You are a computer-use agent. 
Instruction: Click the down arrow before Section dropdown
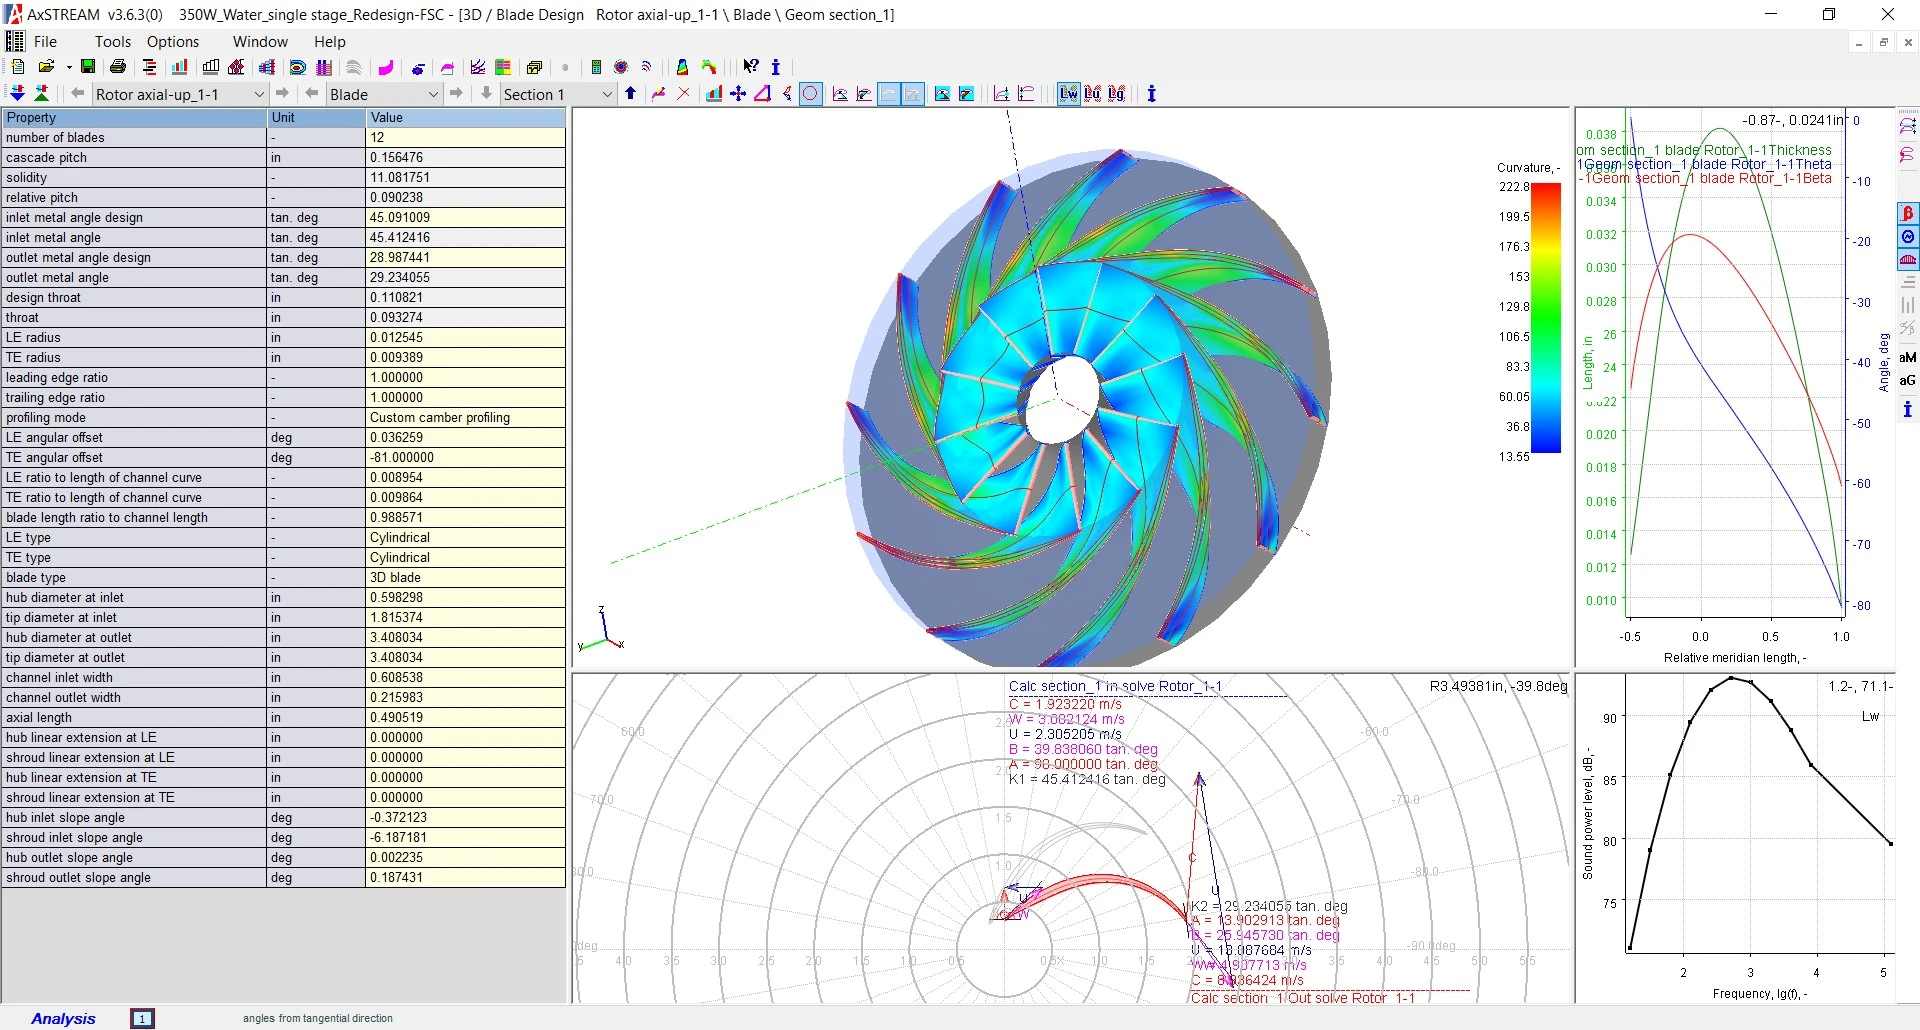coord(486,93)
